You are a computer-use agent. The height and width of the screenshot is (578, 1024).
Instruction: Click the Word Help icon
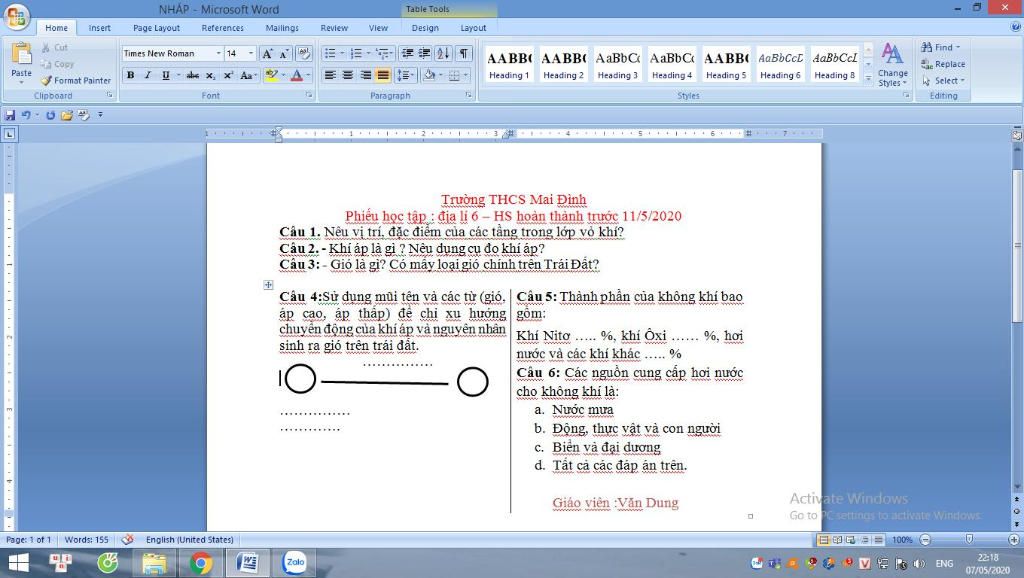click(1016, 27)
